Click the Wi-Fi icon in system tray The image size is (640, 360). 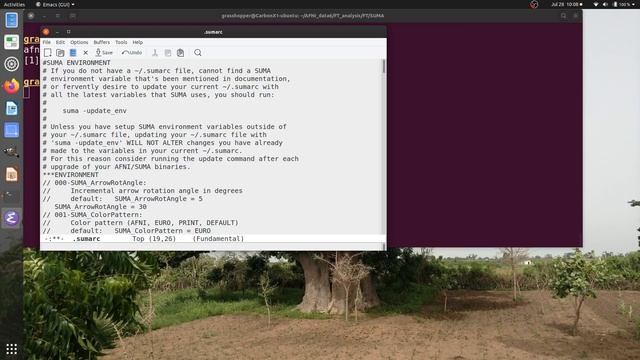coord(596,4)
